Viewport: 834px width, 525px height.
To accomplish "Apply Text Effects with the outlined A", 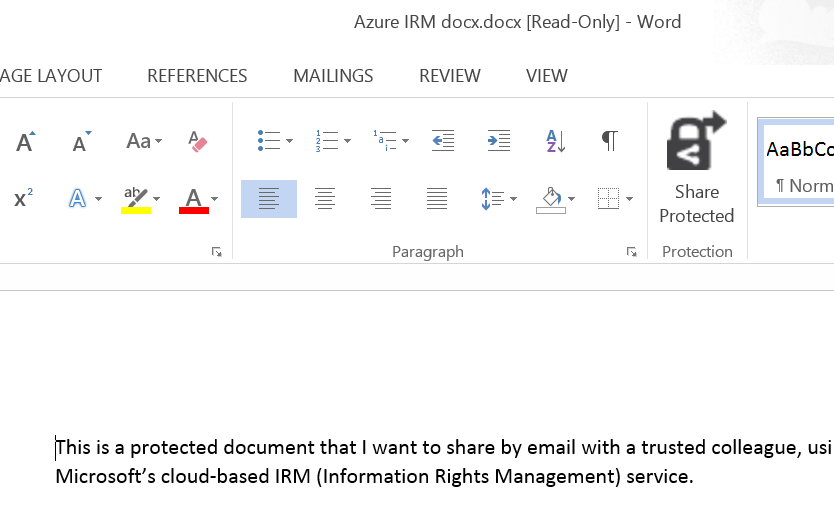I will [77, 198].
